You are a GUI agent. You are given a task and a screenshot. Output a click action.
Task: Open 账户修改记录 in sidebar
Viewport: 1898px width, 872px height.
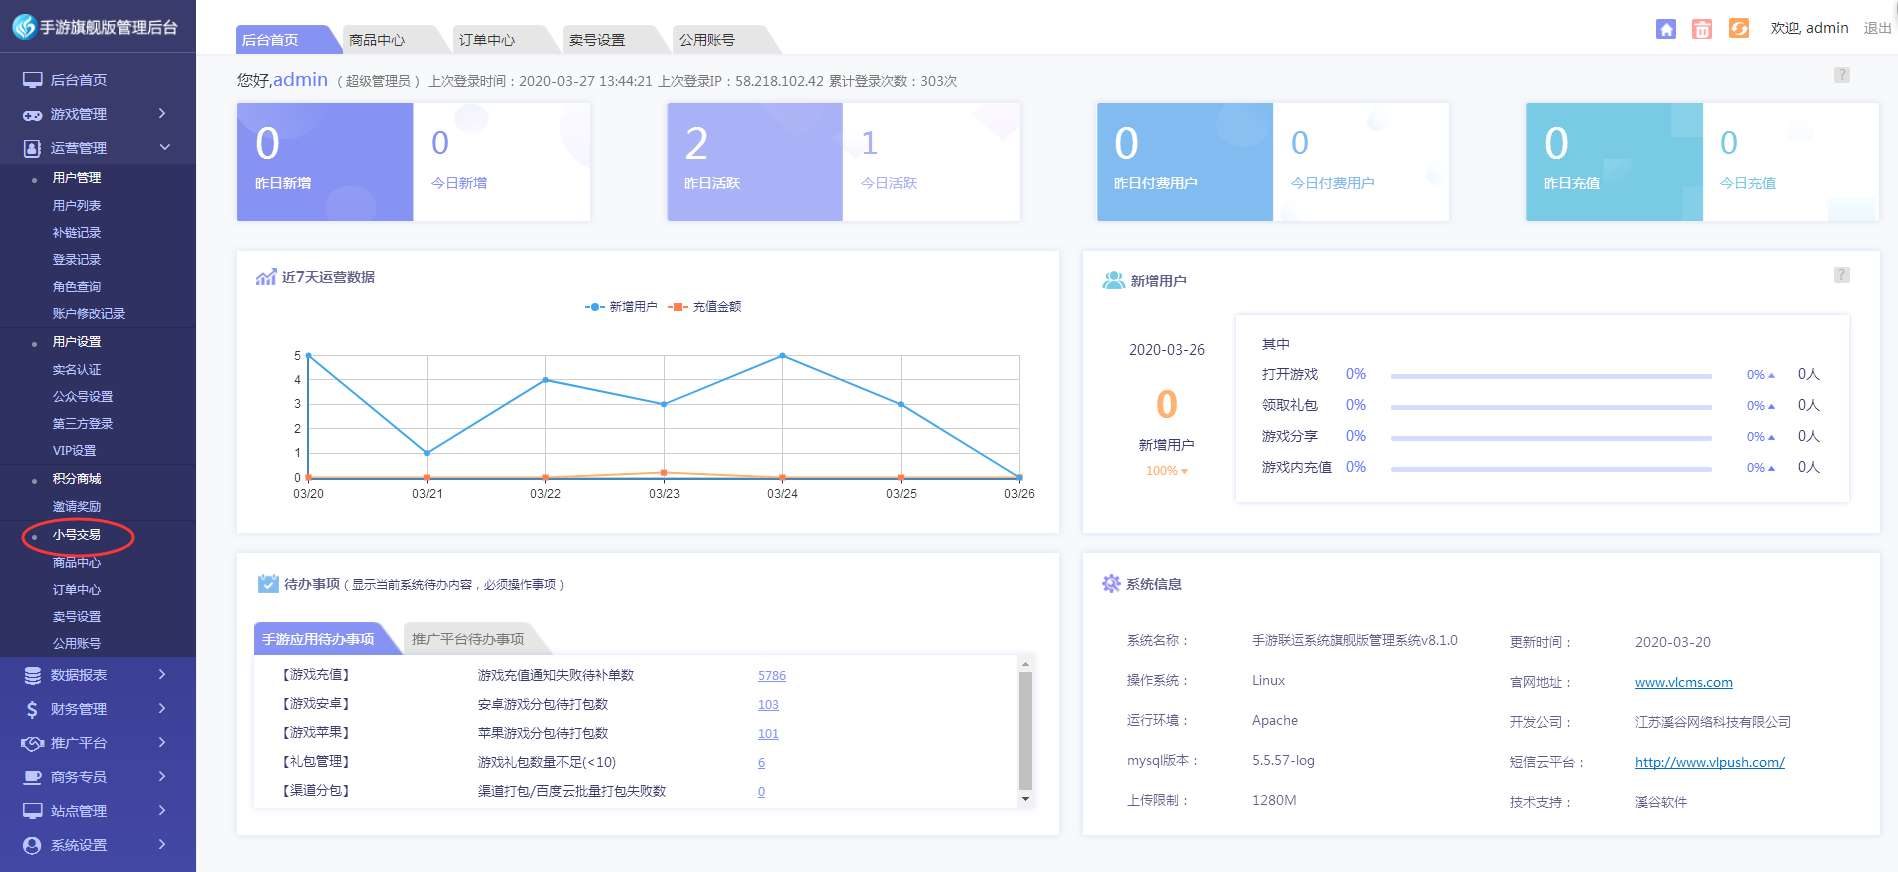pos(89,314)
